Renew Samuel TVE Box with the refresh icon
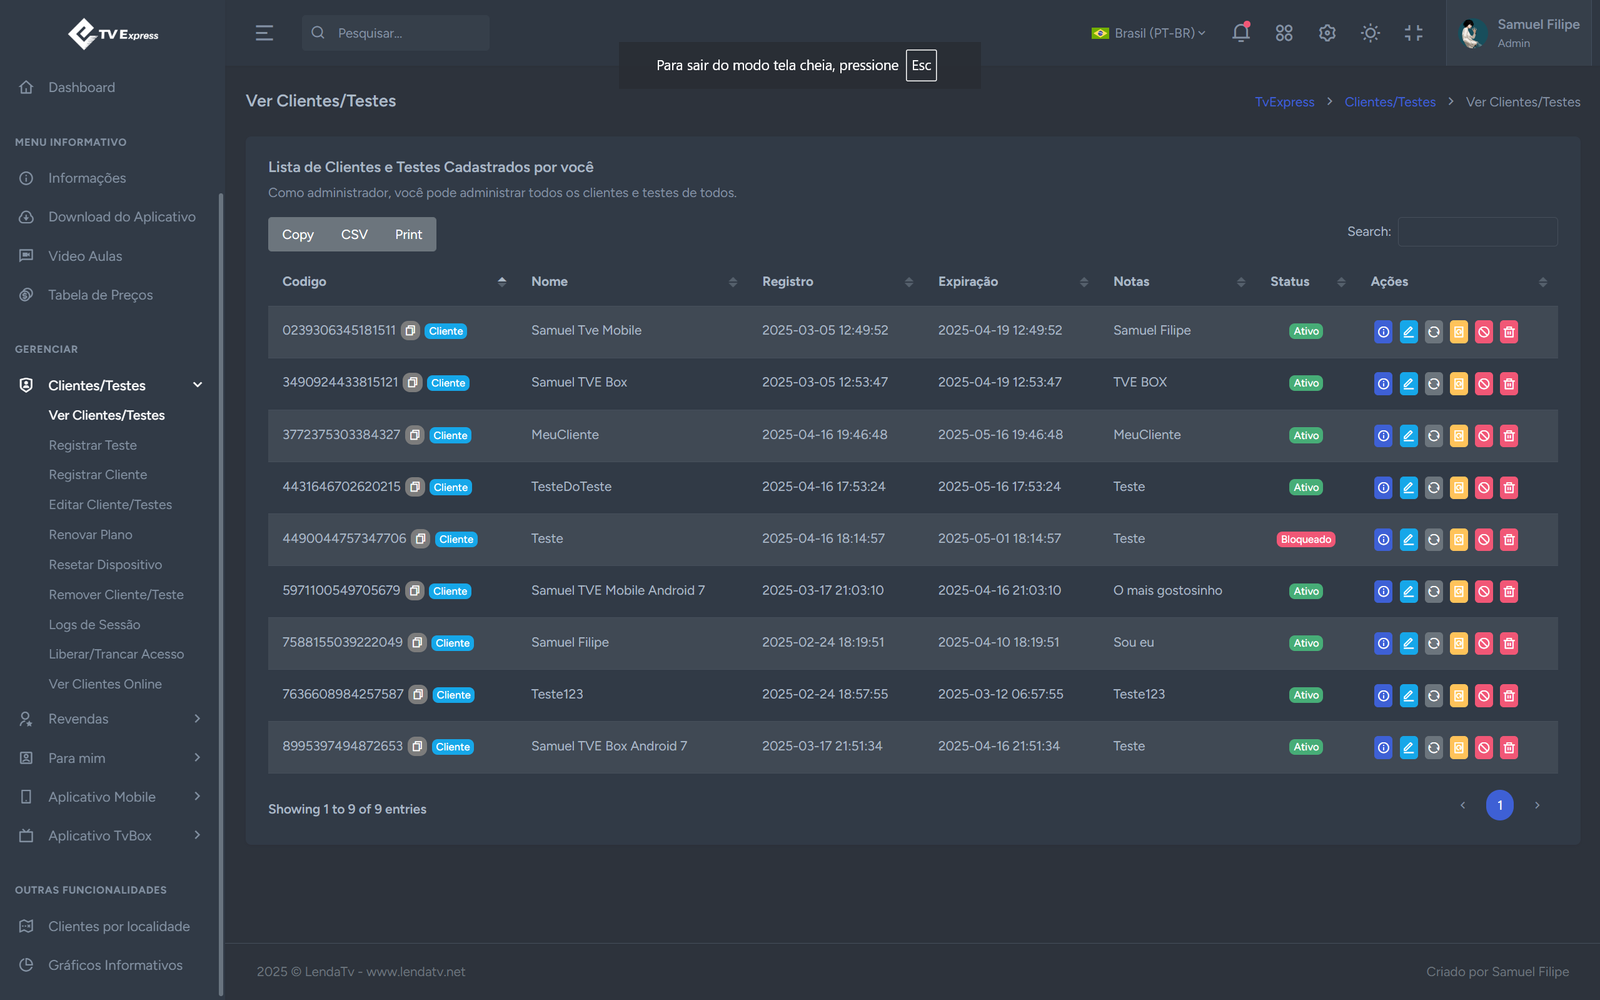The image size is (1600, 1000). coord(1433,384)
